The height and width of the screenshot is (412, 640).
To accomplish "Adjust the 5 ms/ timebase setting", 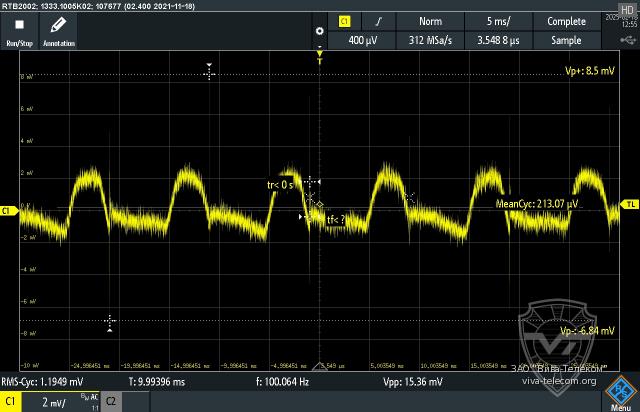I will pos(498,22).
